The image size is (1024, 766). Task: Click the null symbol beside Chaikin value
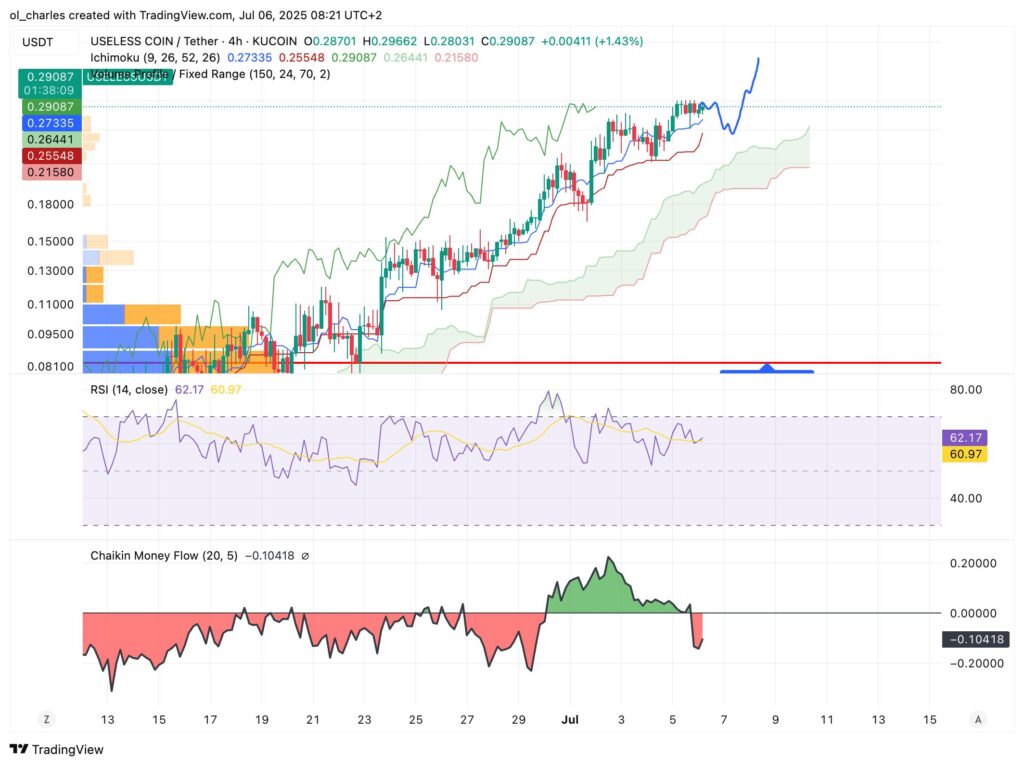pyautogui.click(x=305, y=555)
